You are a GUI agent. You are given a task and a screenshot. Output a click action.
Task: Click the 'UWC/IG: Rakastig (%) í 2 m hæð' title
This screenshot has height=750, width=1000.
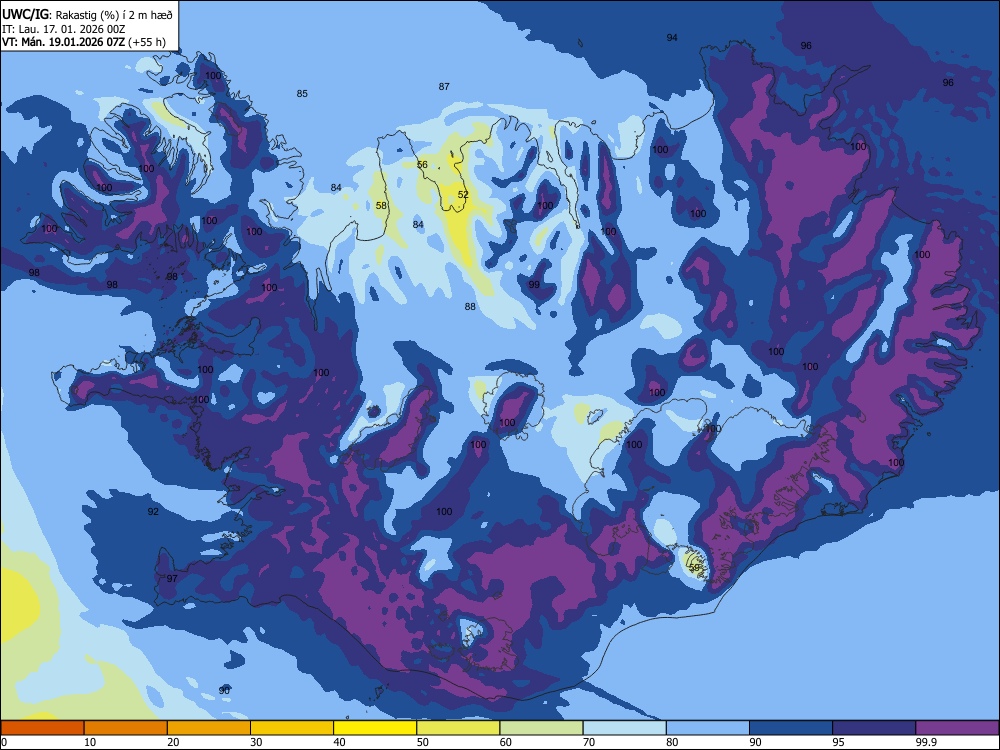point(87,15)
